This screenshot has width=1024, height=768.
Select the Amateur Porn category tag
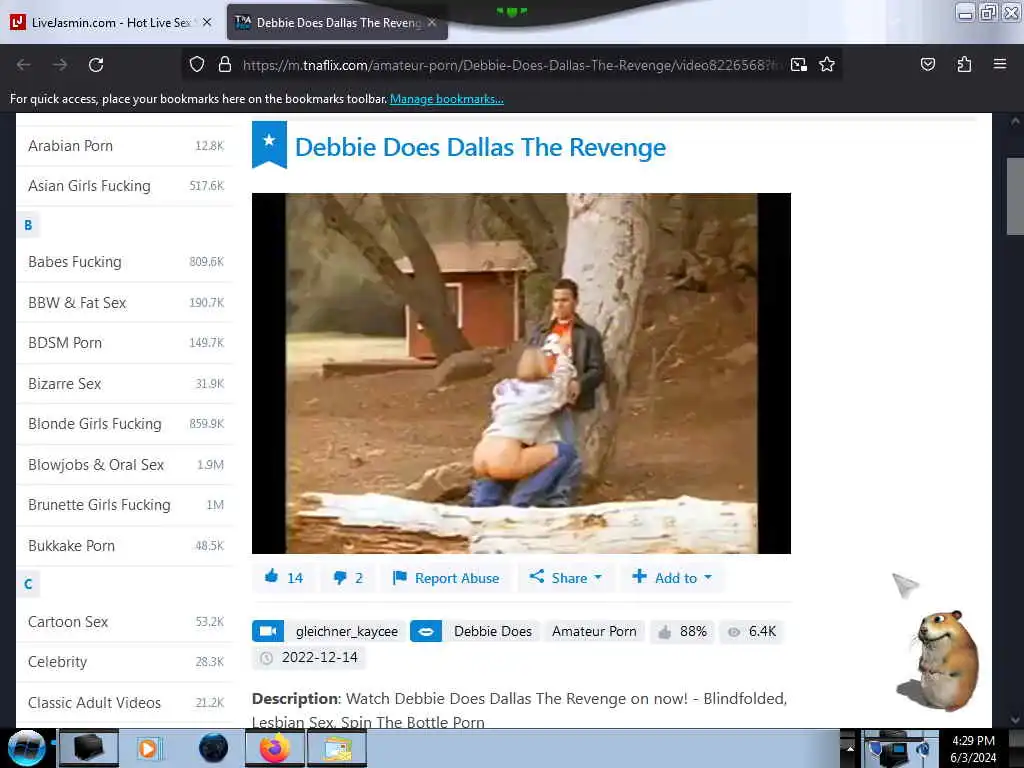(594, 632)
